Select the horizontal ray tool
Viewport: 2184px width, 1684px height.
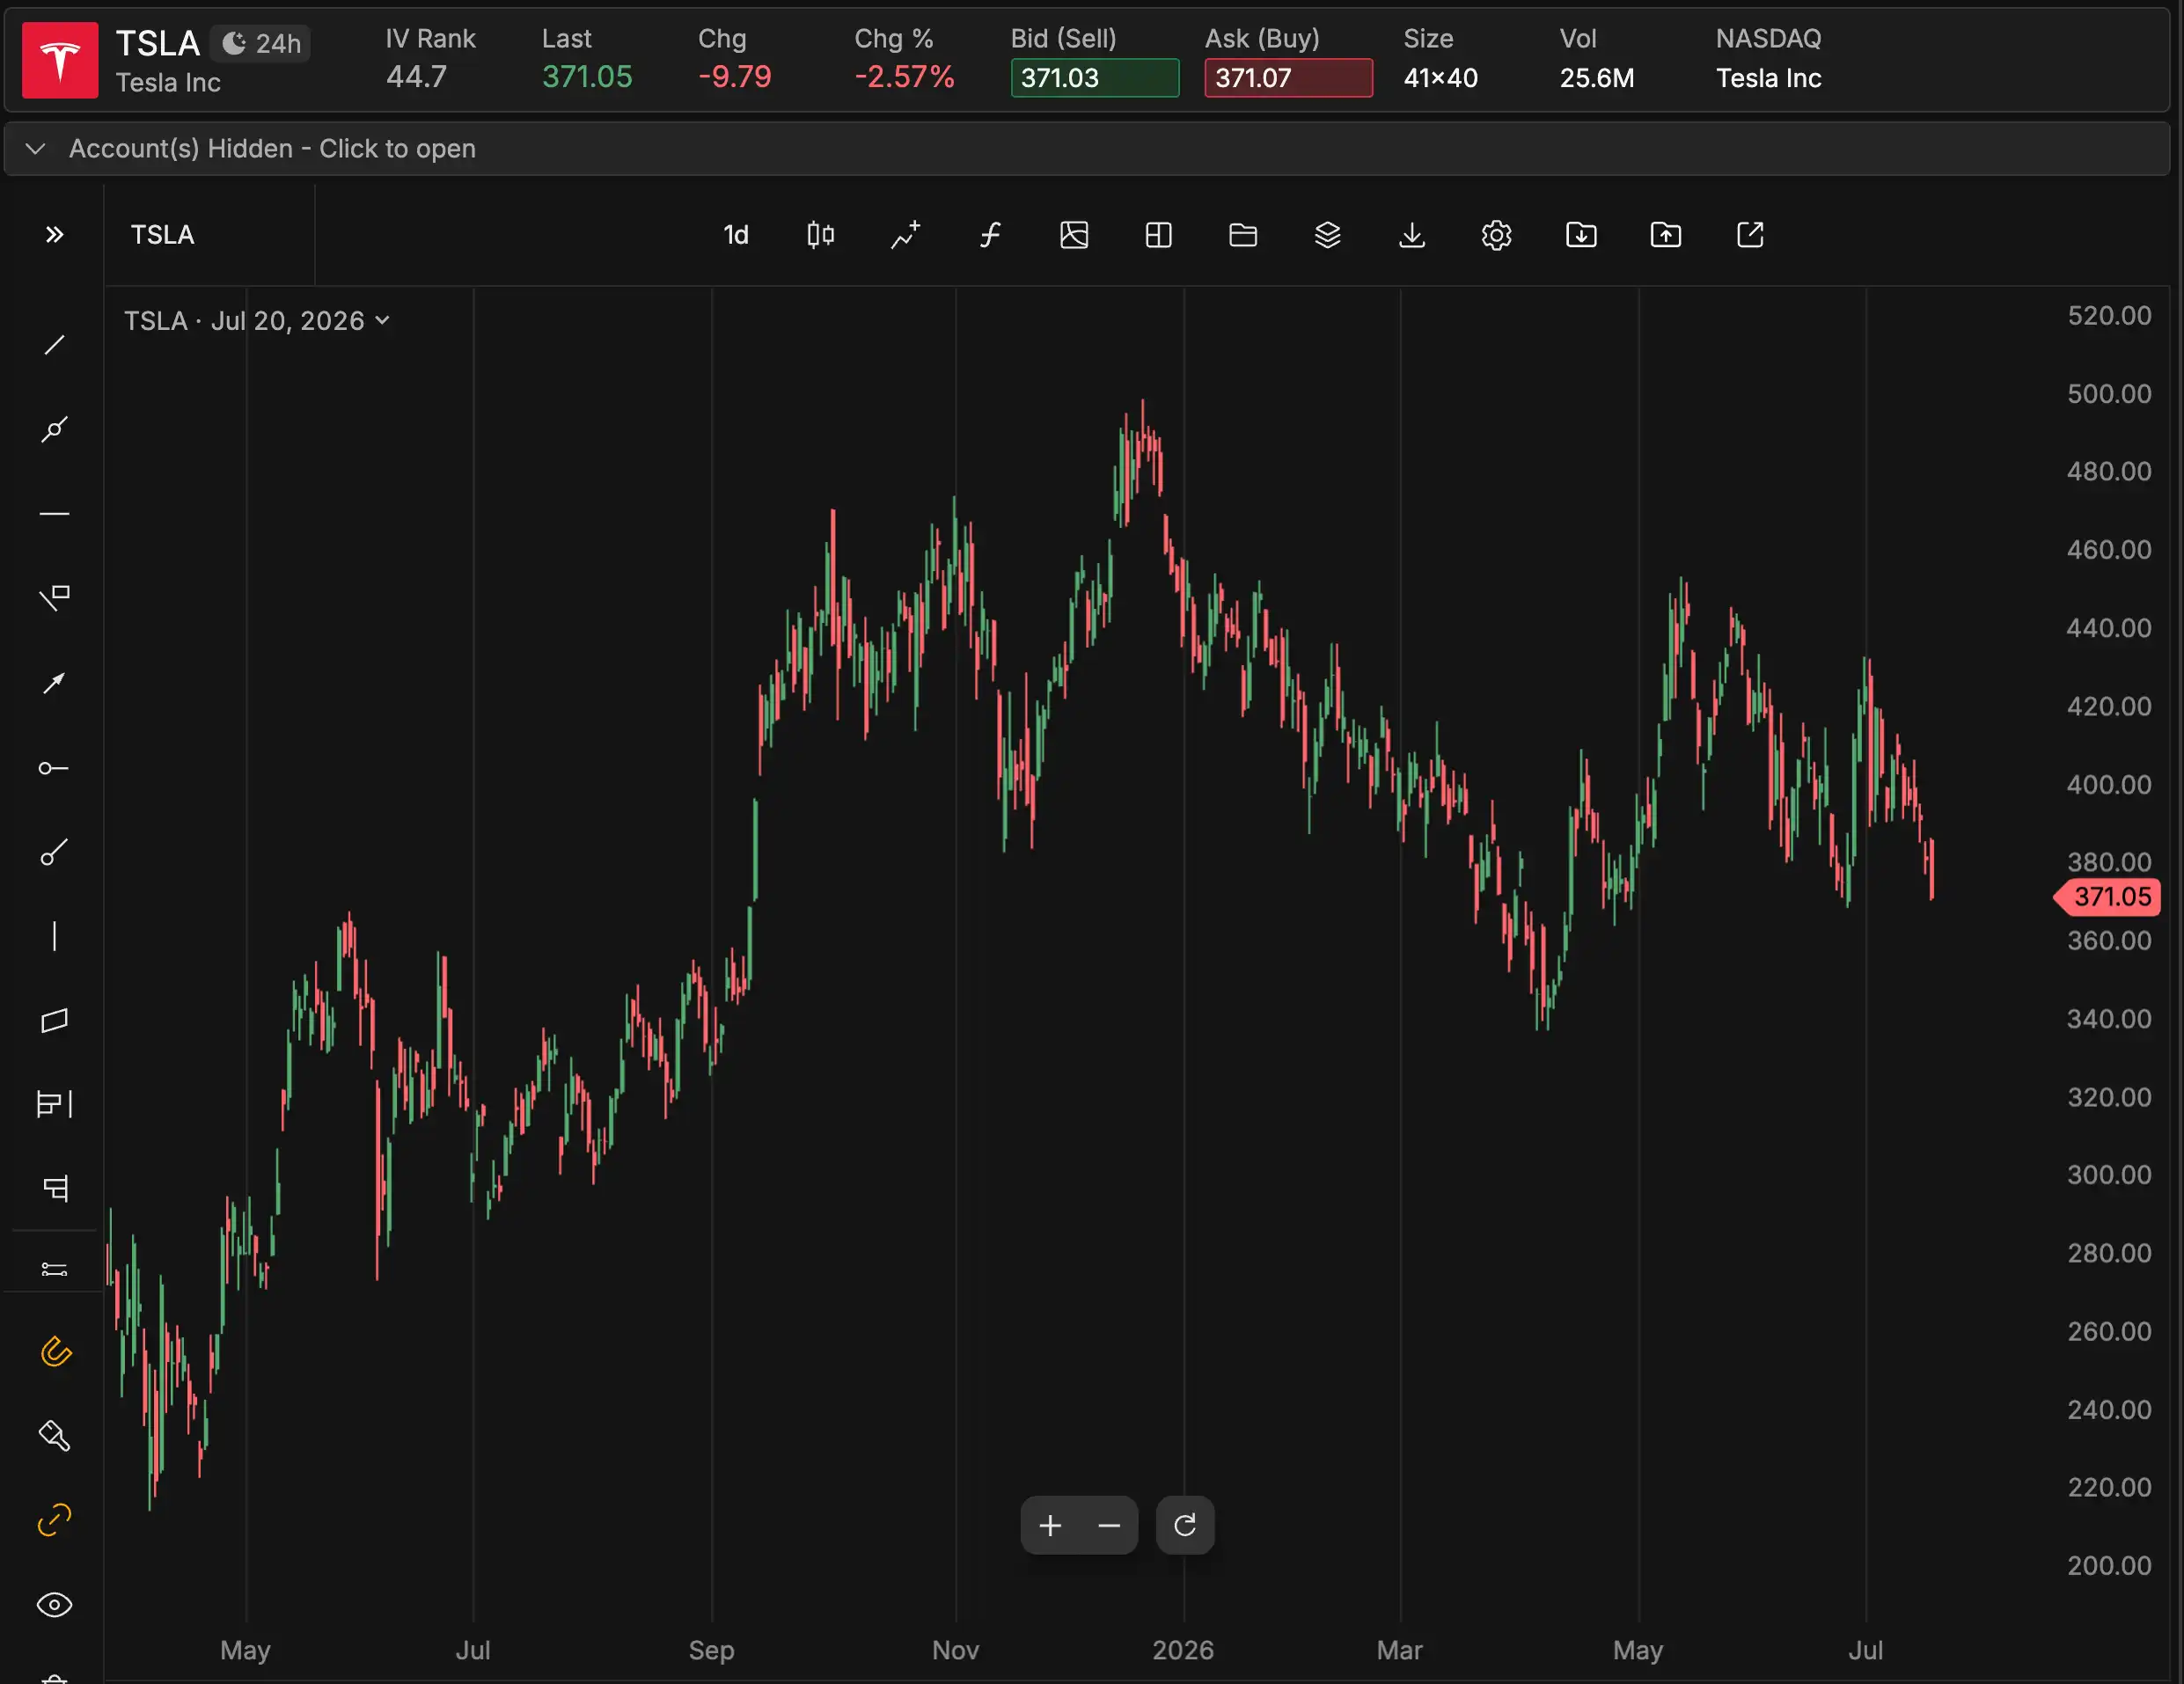tap(54, 768)
